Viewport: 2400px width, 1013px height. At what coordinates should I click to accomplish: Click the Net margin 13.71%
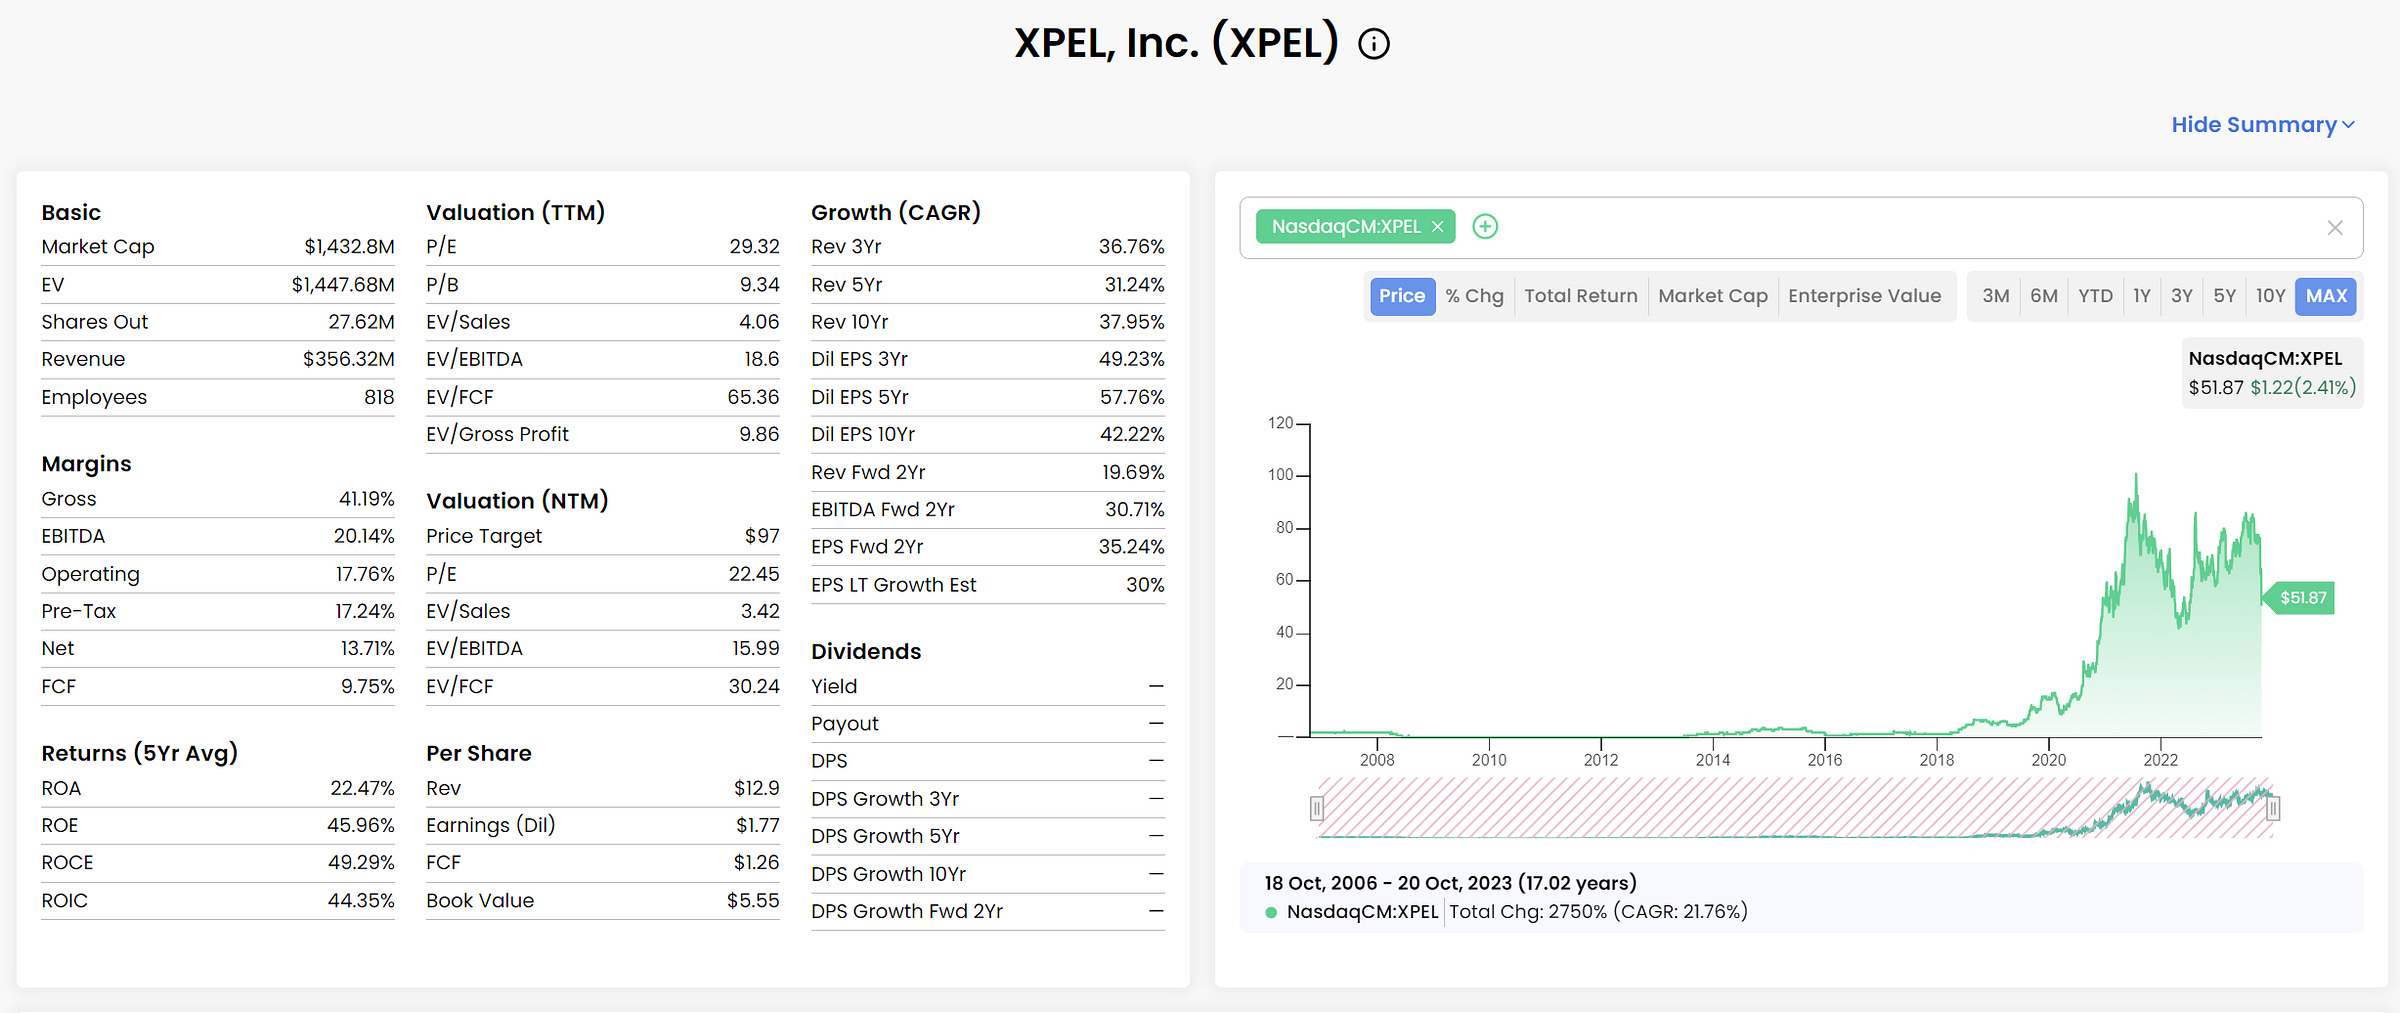pos(367,648)
